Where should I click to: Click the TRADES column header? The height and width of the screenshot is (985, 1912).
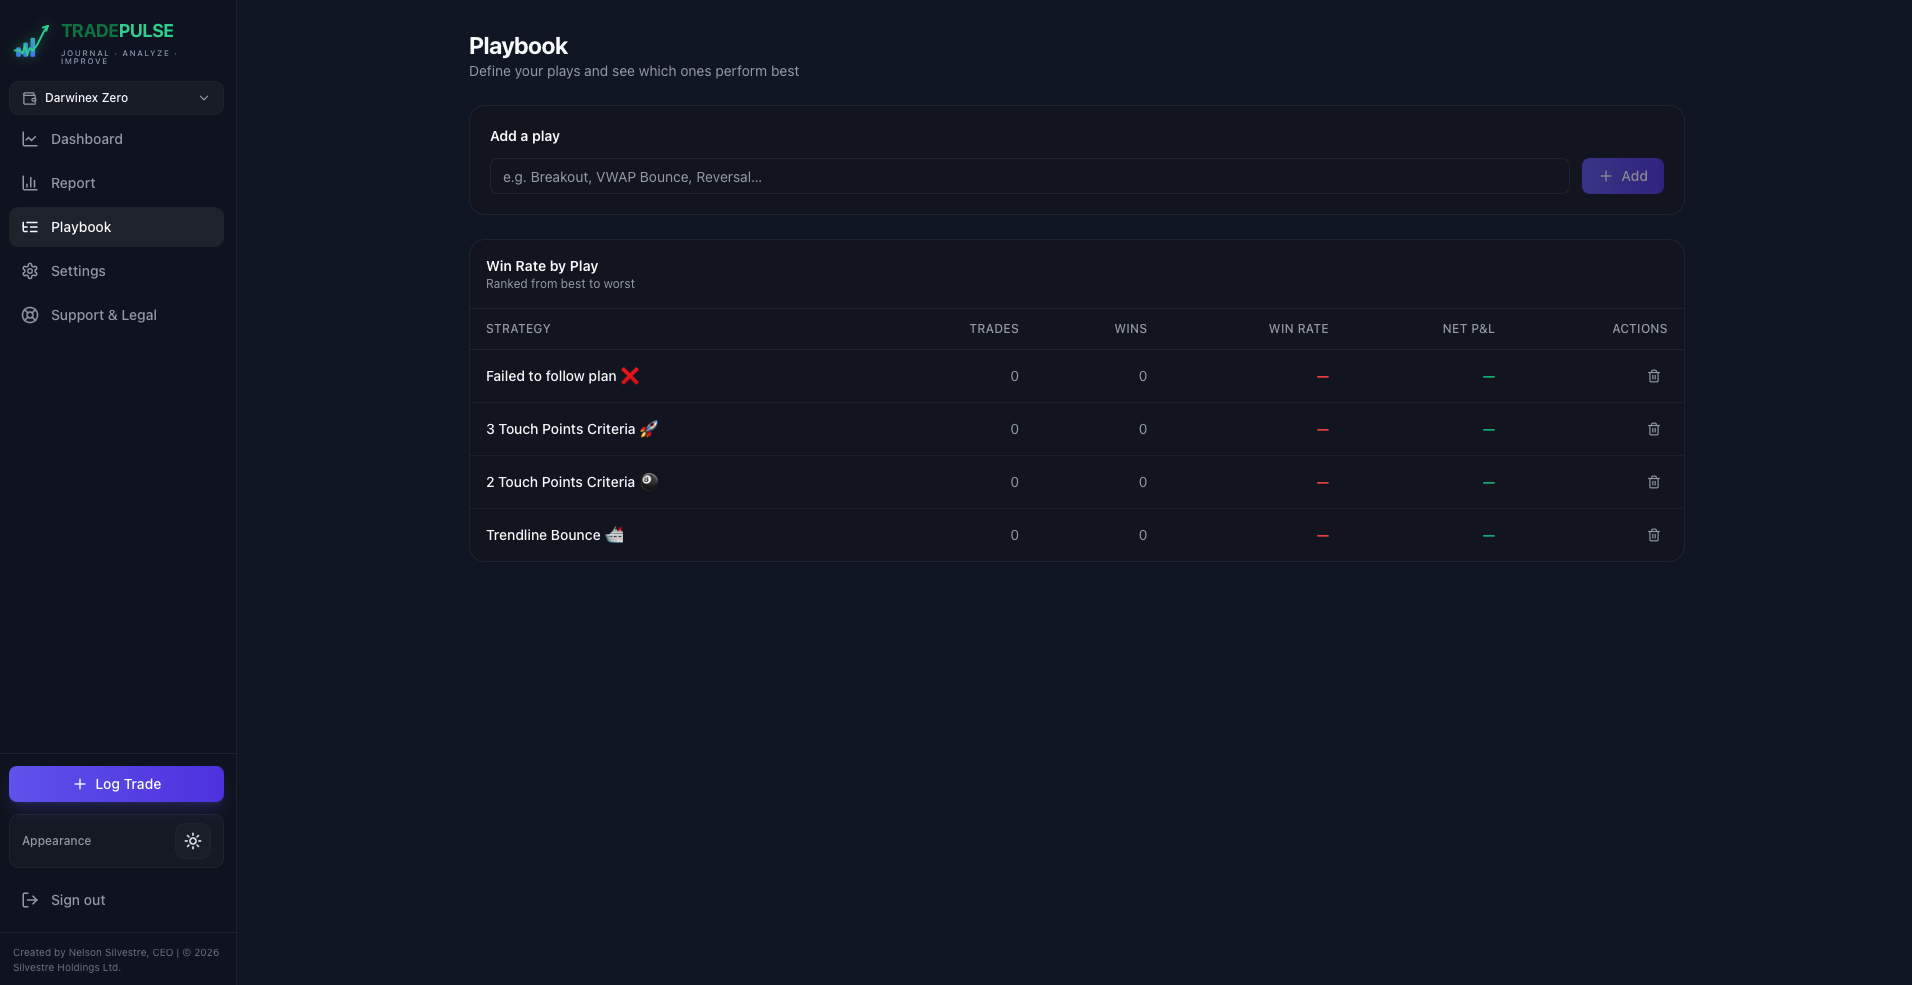pos(994,329)
